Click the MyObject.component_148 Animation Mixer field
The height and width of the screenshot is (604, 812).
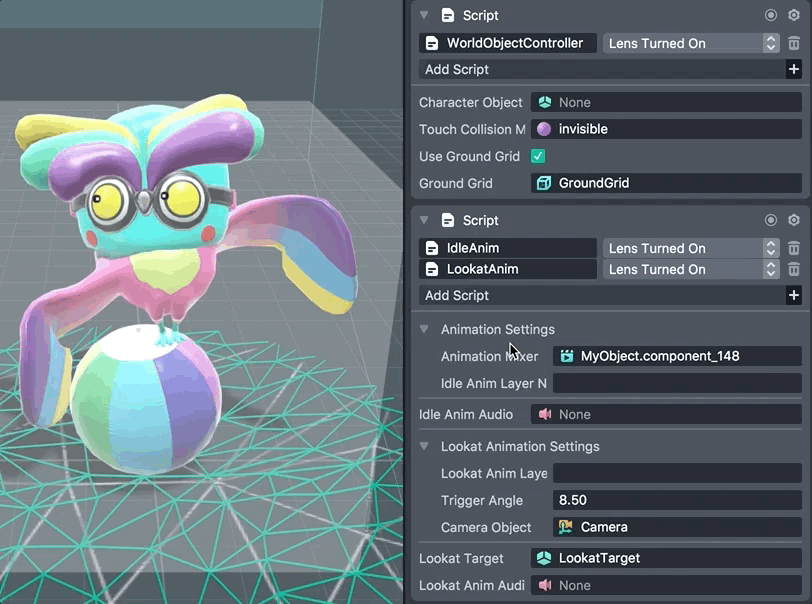click(677, 356)
